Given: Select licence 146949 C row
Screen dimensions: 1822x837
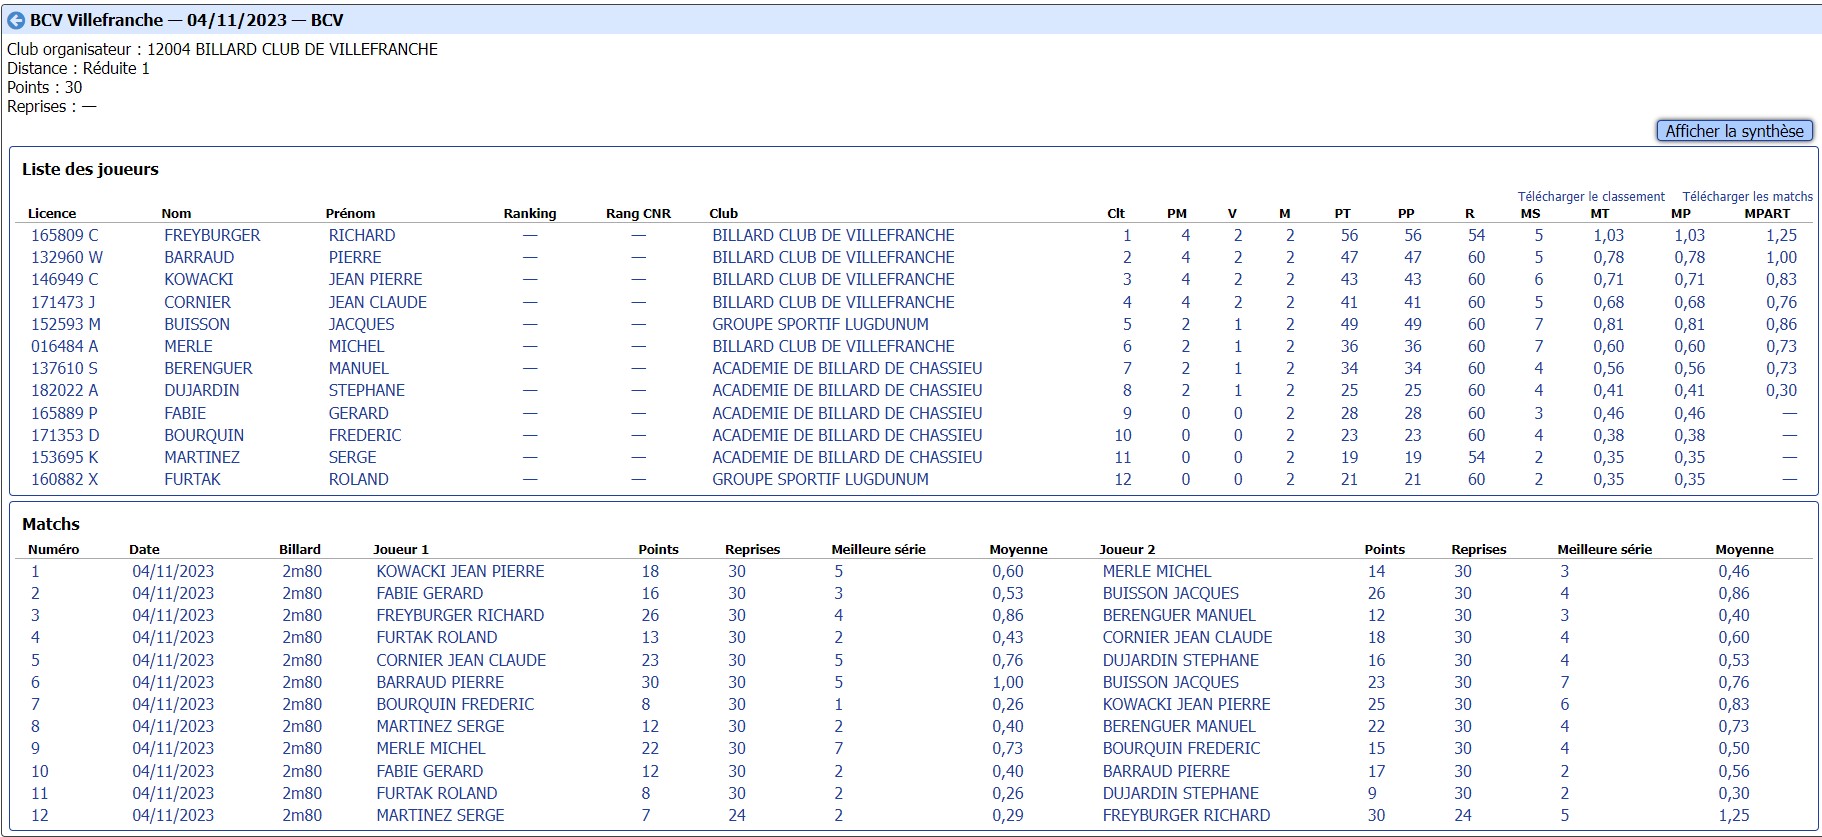Looking at the screenshot, I should coord(65,280).
